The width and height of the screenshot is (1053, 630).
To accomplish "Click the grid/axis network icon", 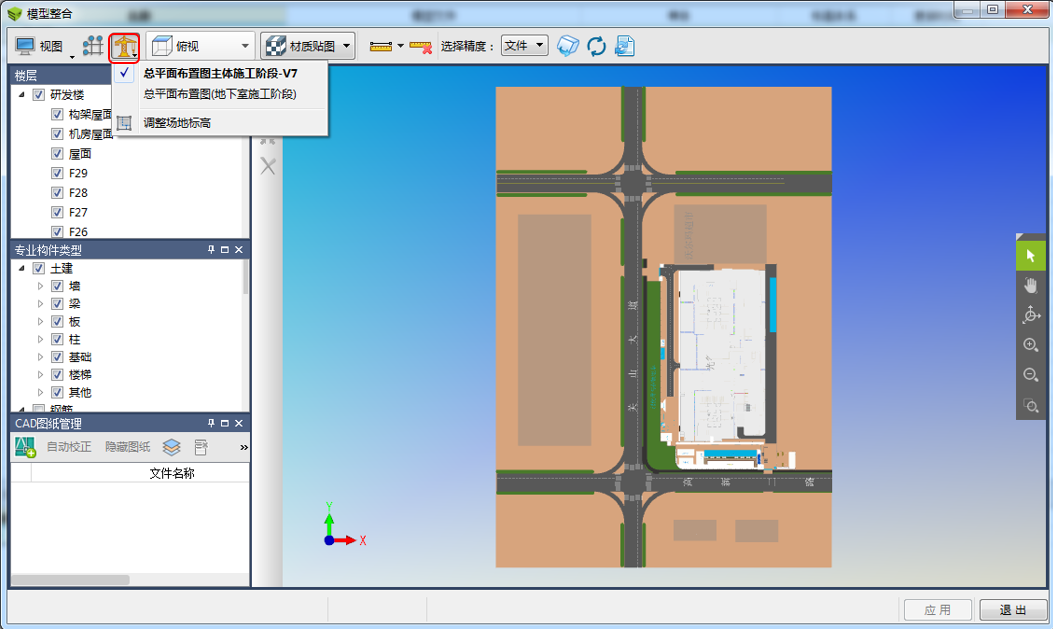I will 93,46.
